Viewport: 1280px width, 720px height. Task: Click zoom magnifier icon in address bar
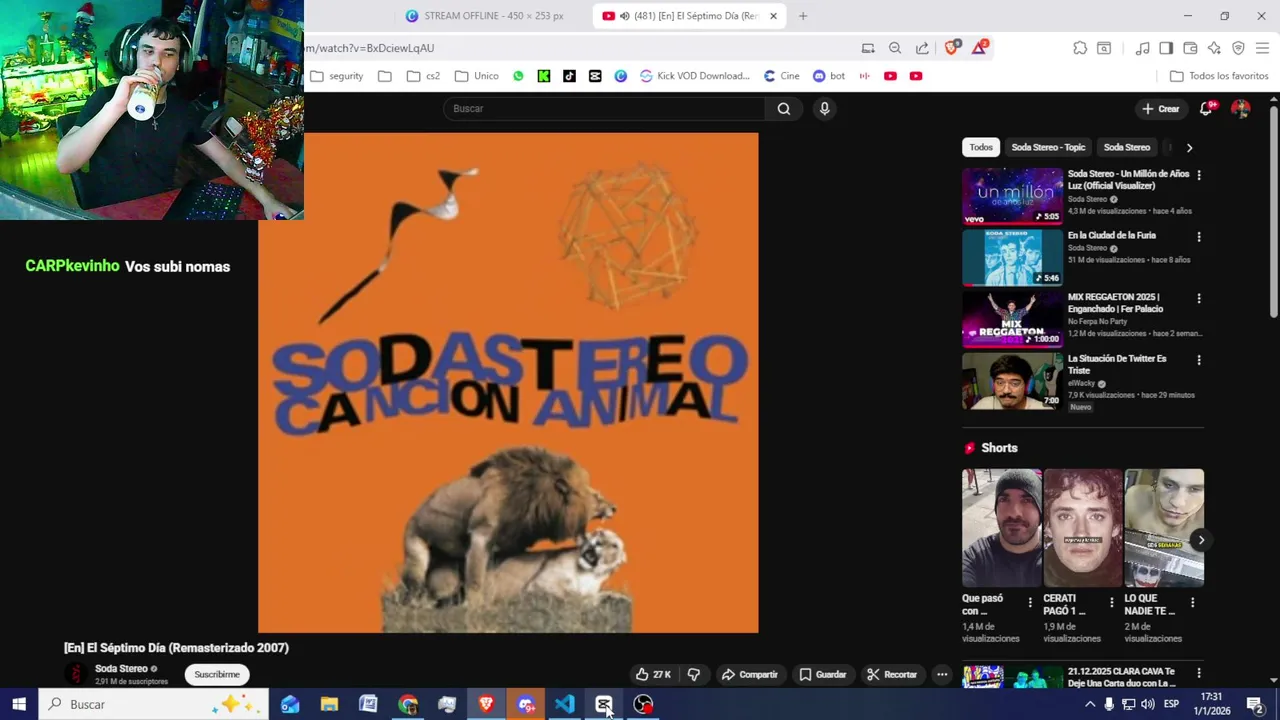coord(895,48)
